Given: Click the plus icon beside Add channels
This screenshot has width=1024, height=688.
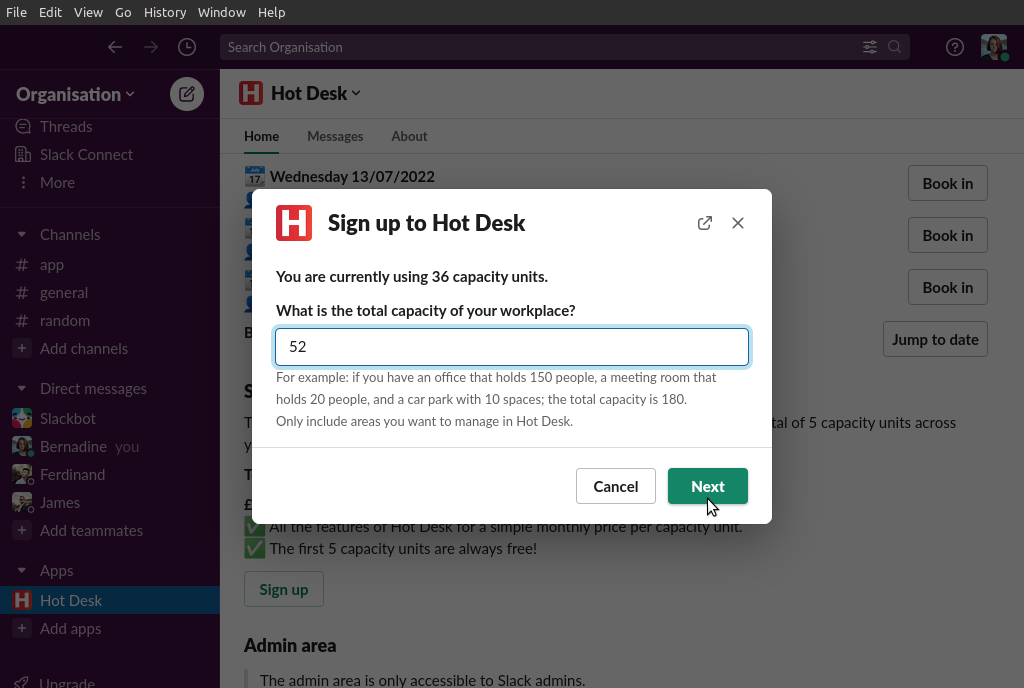Looking at the screenshot, I should [22, 349].
